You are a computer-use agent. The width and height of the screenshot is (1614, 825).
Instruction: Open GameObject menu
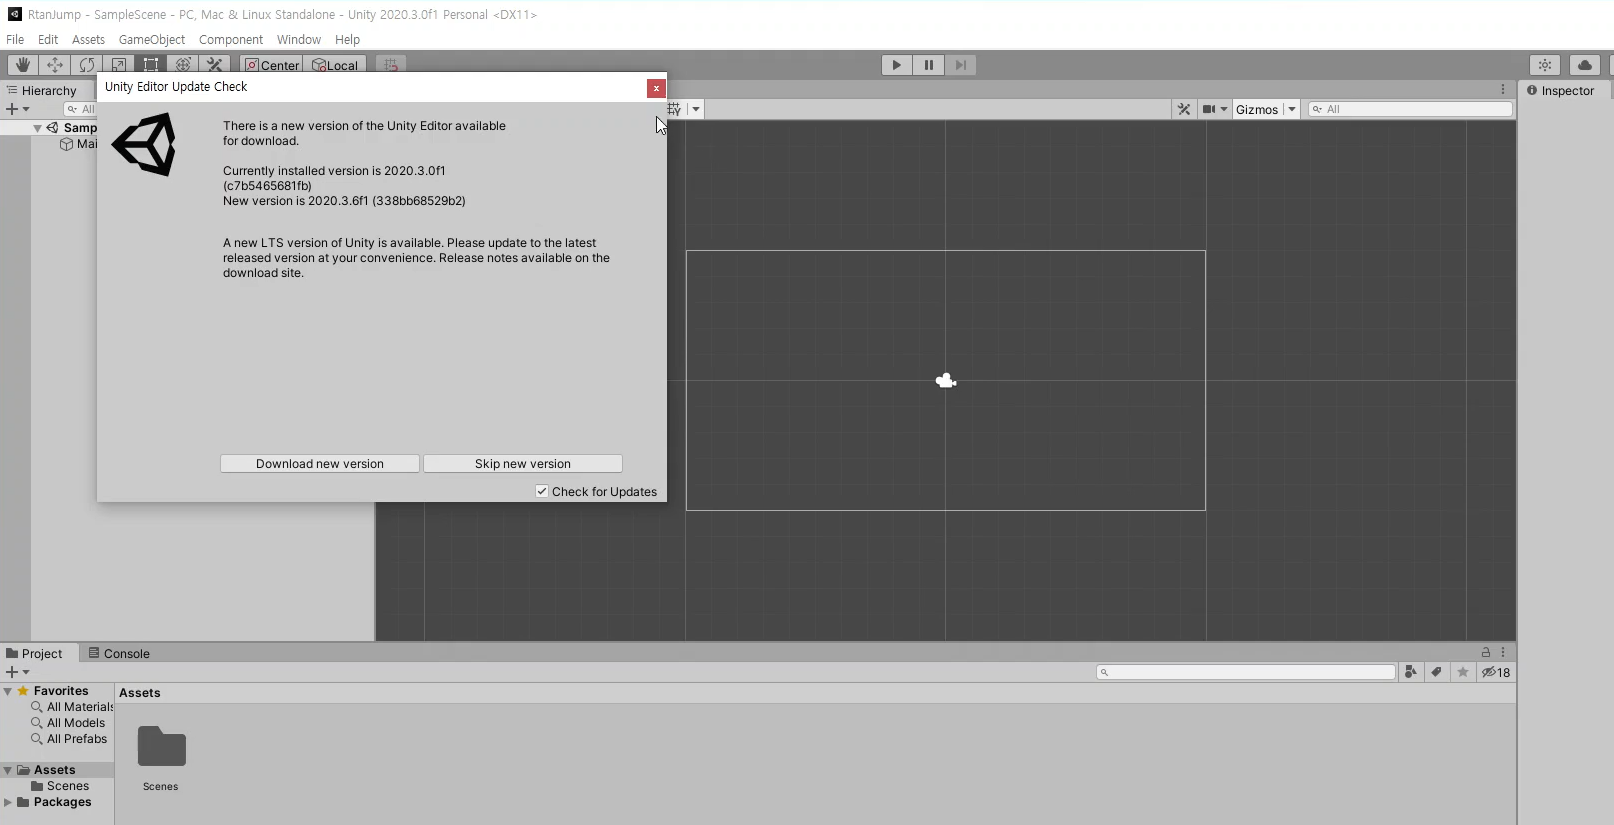(x=152, y=40)
